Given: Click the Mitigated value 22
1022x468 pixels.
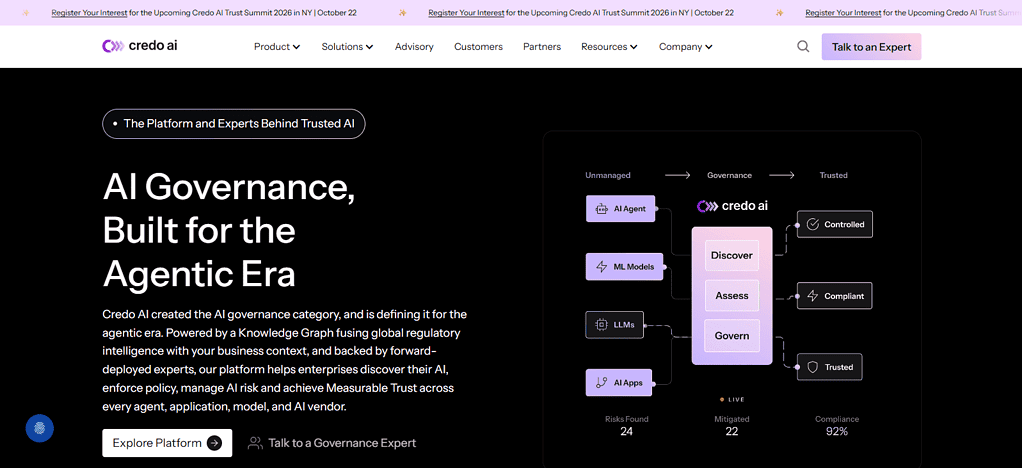Looking at the screenshot, I should (x=731, y=431).
